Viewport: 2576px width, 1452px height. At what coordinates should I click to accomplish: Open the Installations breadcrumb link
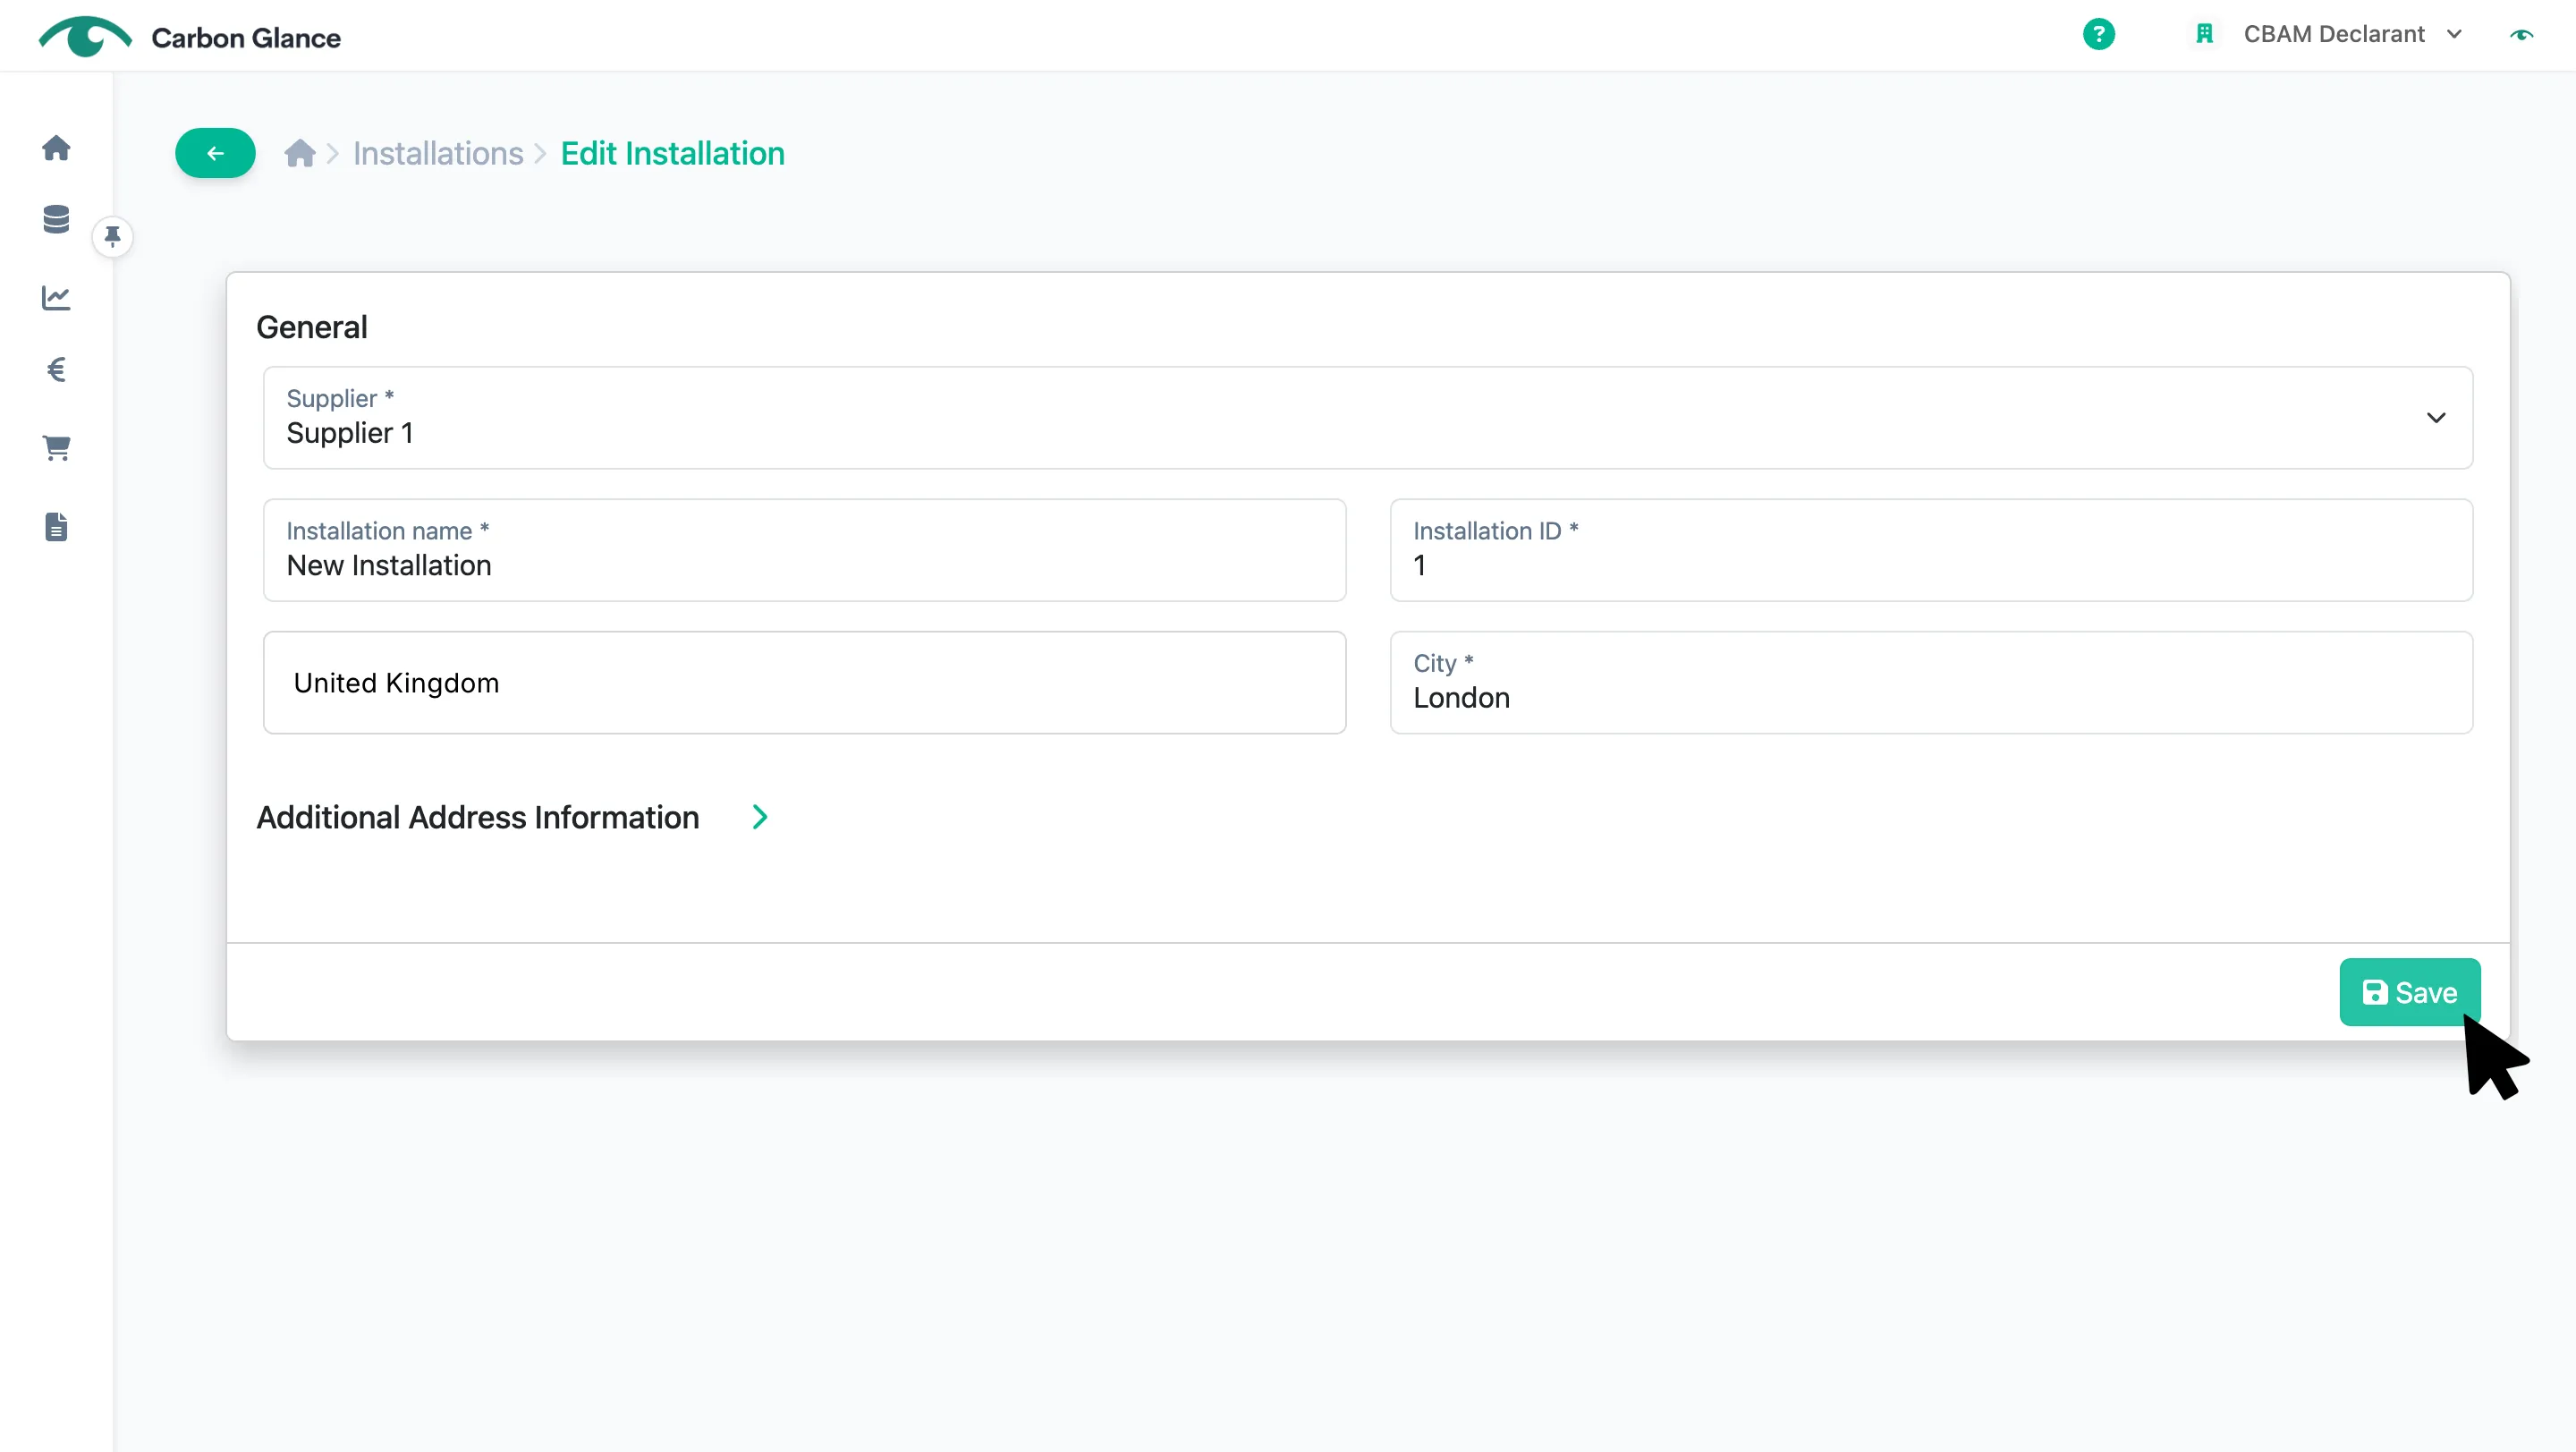(438, 153)
